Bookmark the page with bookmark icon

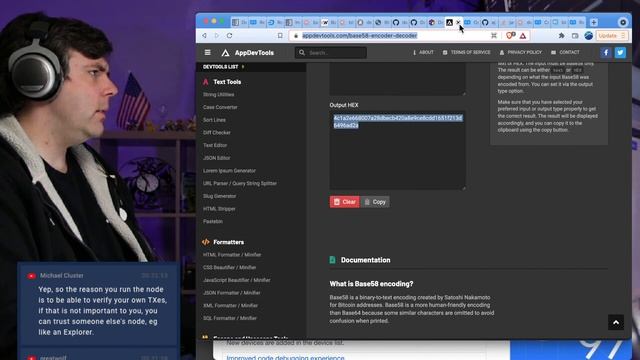coord(280,36)
